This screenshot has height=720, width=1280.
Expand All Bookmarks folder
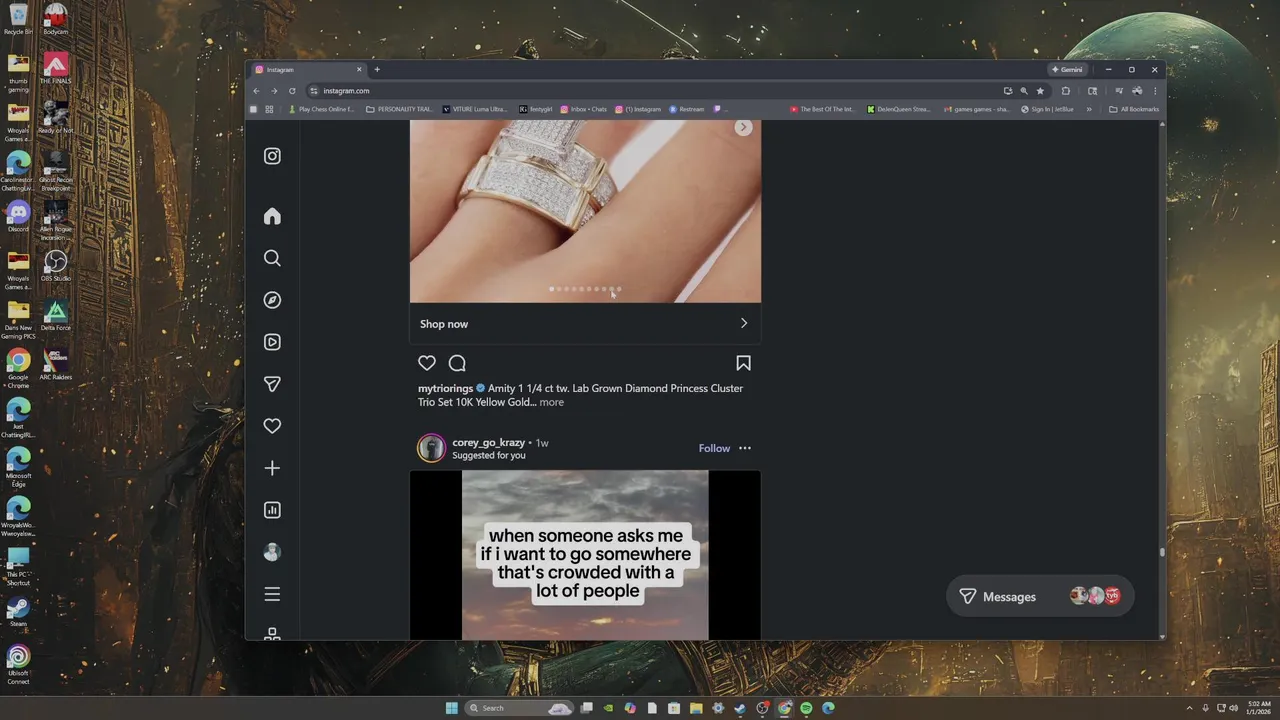(1134, 109)
